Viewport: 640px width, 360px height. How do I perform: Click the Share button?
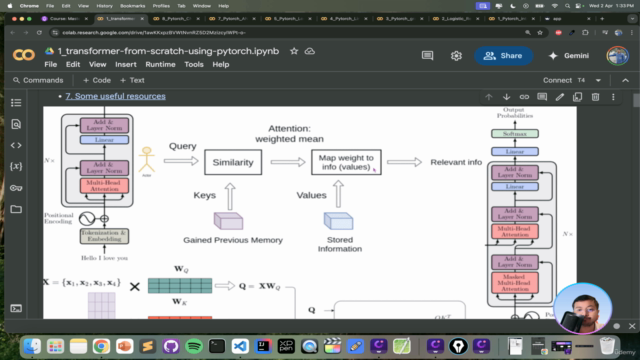pos(503,56)
